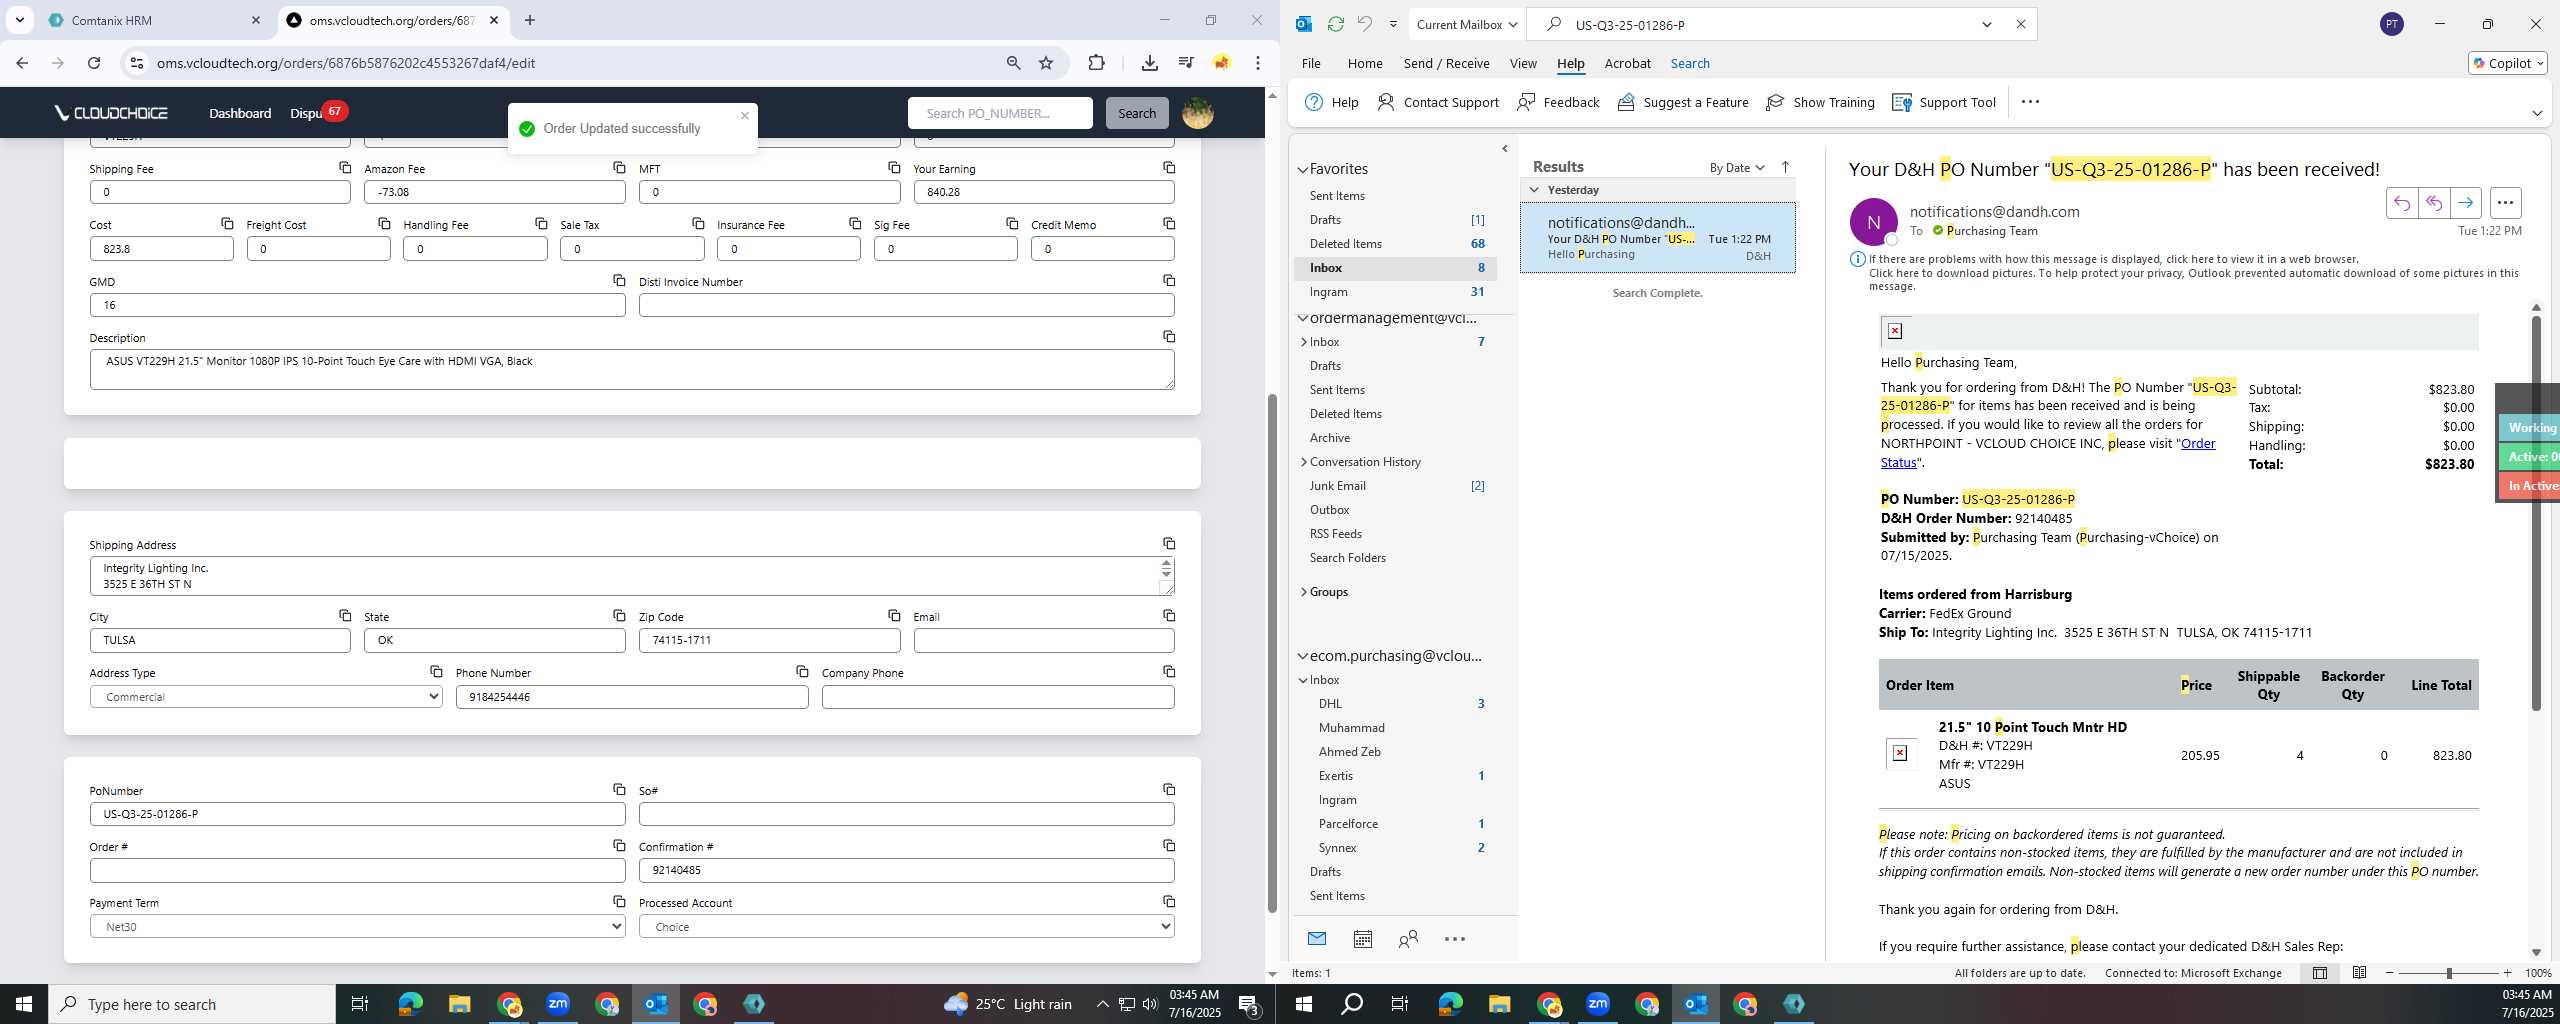Switch to the Outlook Home tab
Screen dimensions: 2560x1024
pyautogui.click(x=1364, y=63)
